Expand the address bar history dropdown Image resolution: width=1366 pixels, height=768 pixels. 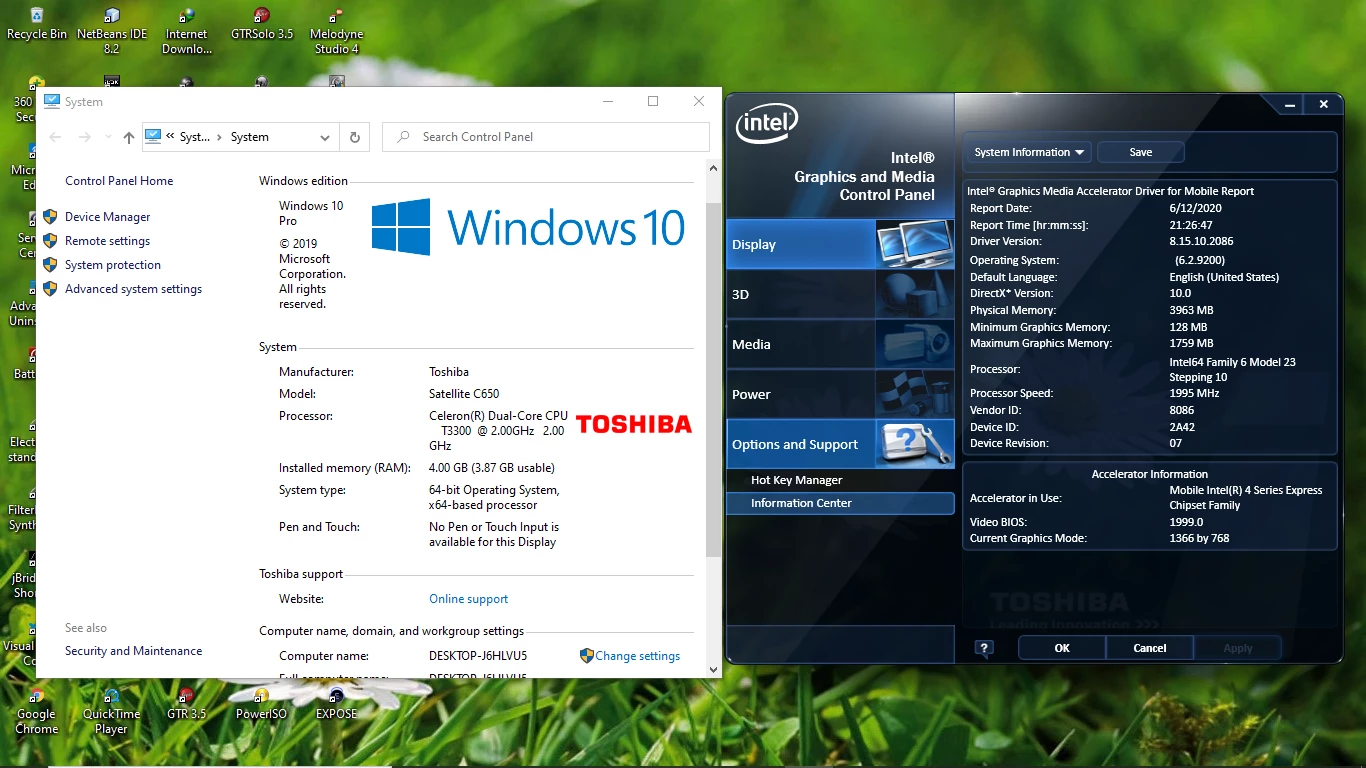325,137
